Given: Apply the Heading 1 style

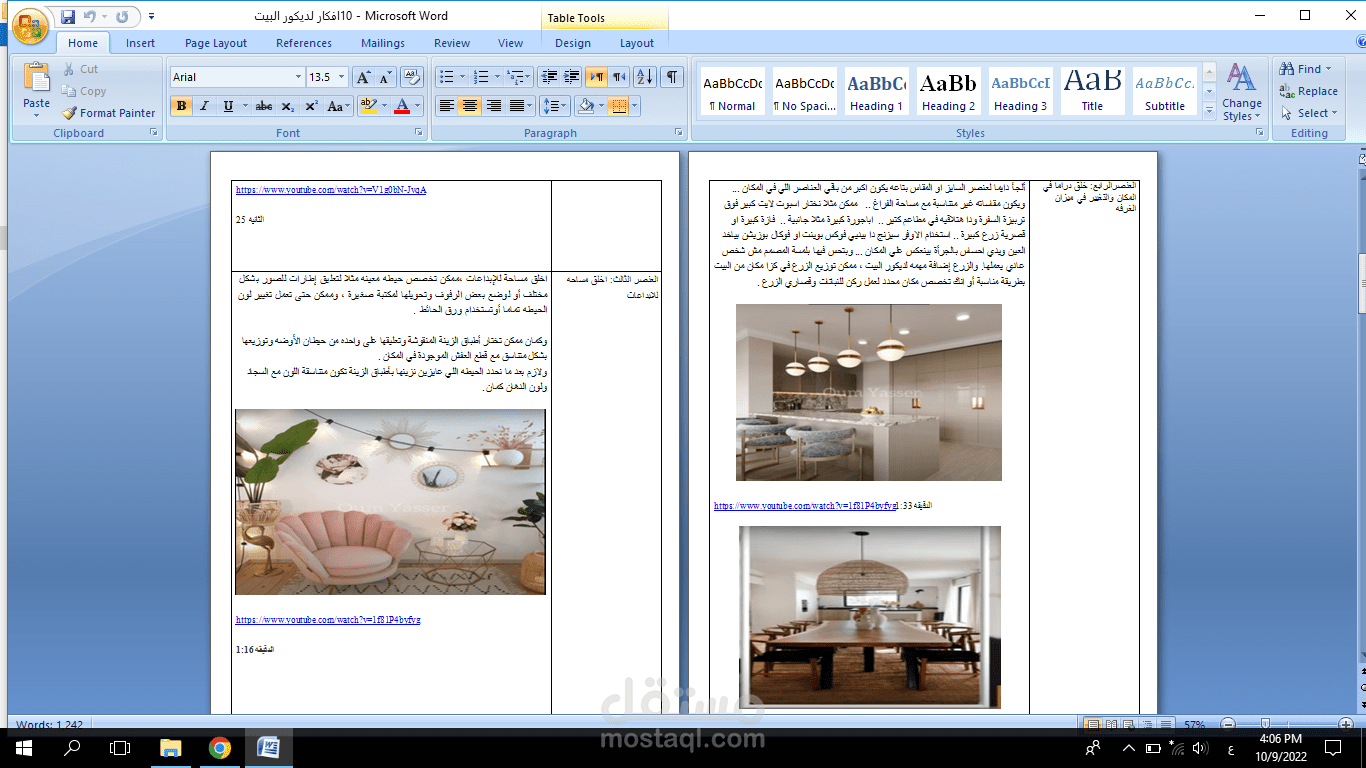Looking at the screenshot, I should tap(877, 91).
